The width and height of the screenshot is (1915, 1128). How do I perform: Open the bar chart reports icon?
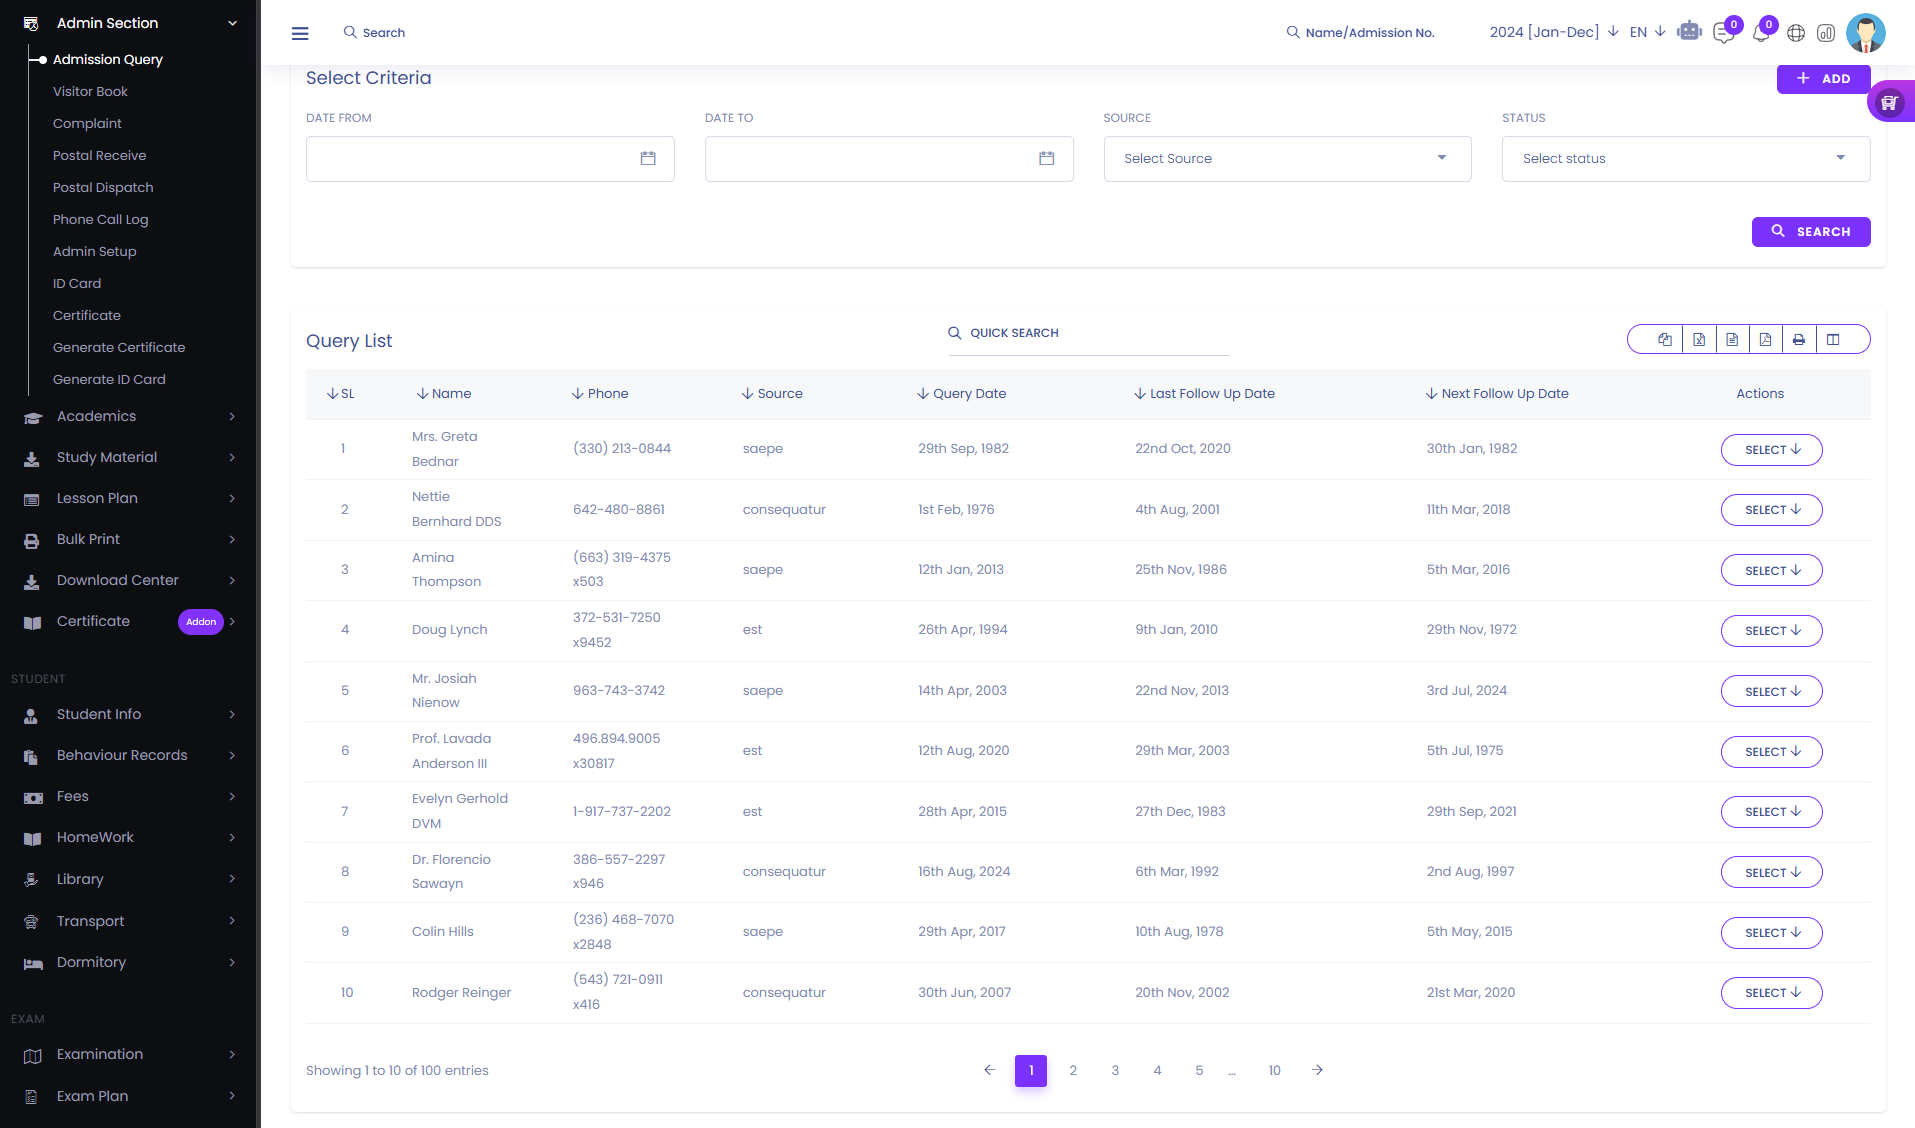(1826, 33)
